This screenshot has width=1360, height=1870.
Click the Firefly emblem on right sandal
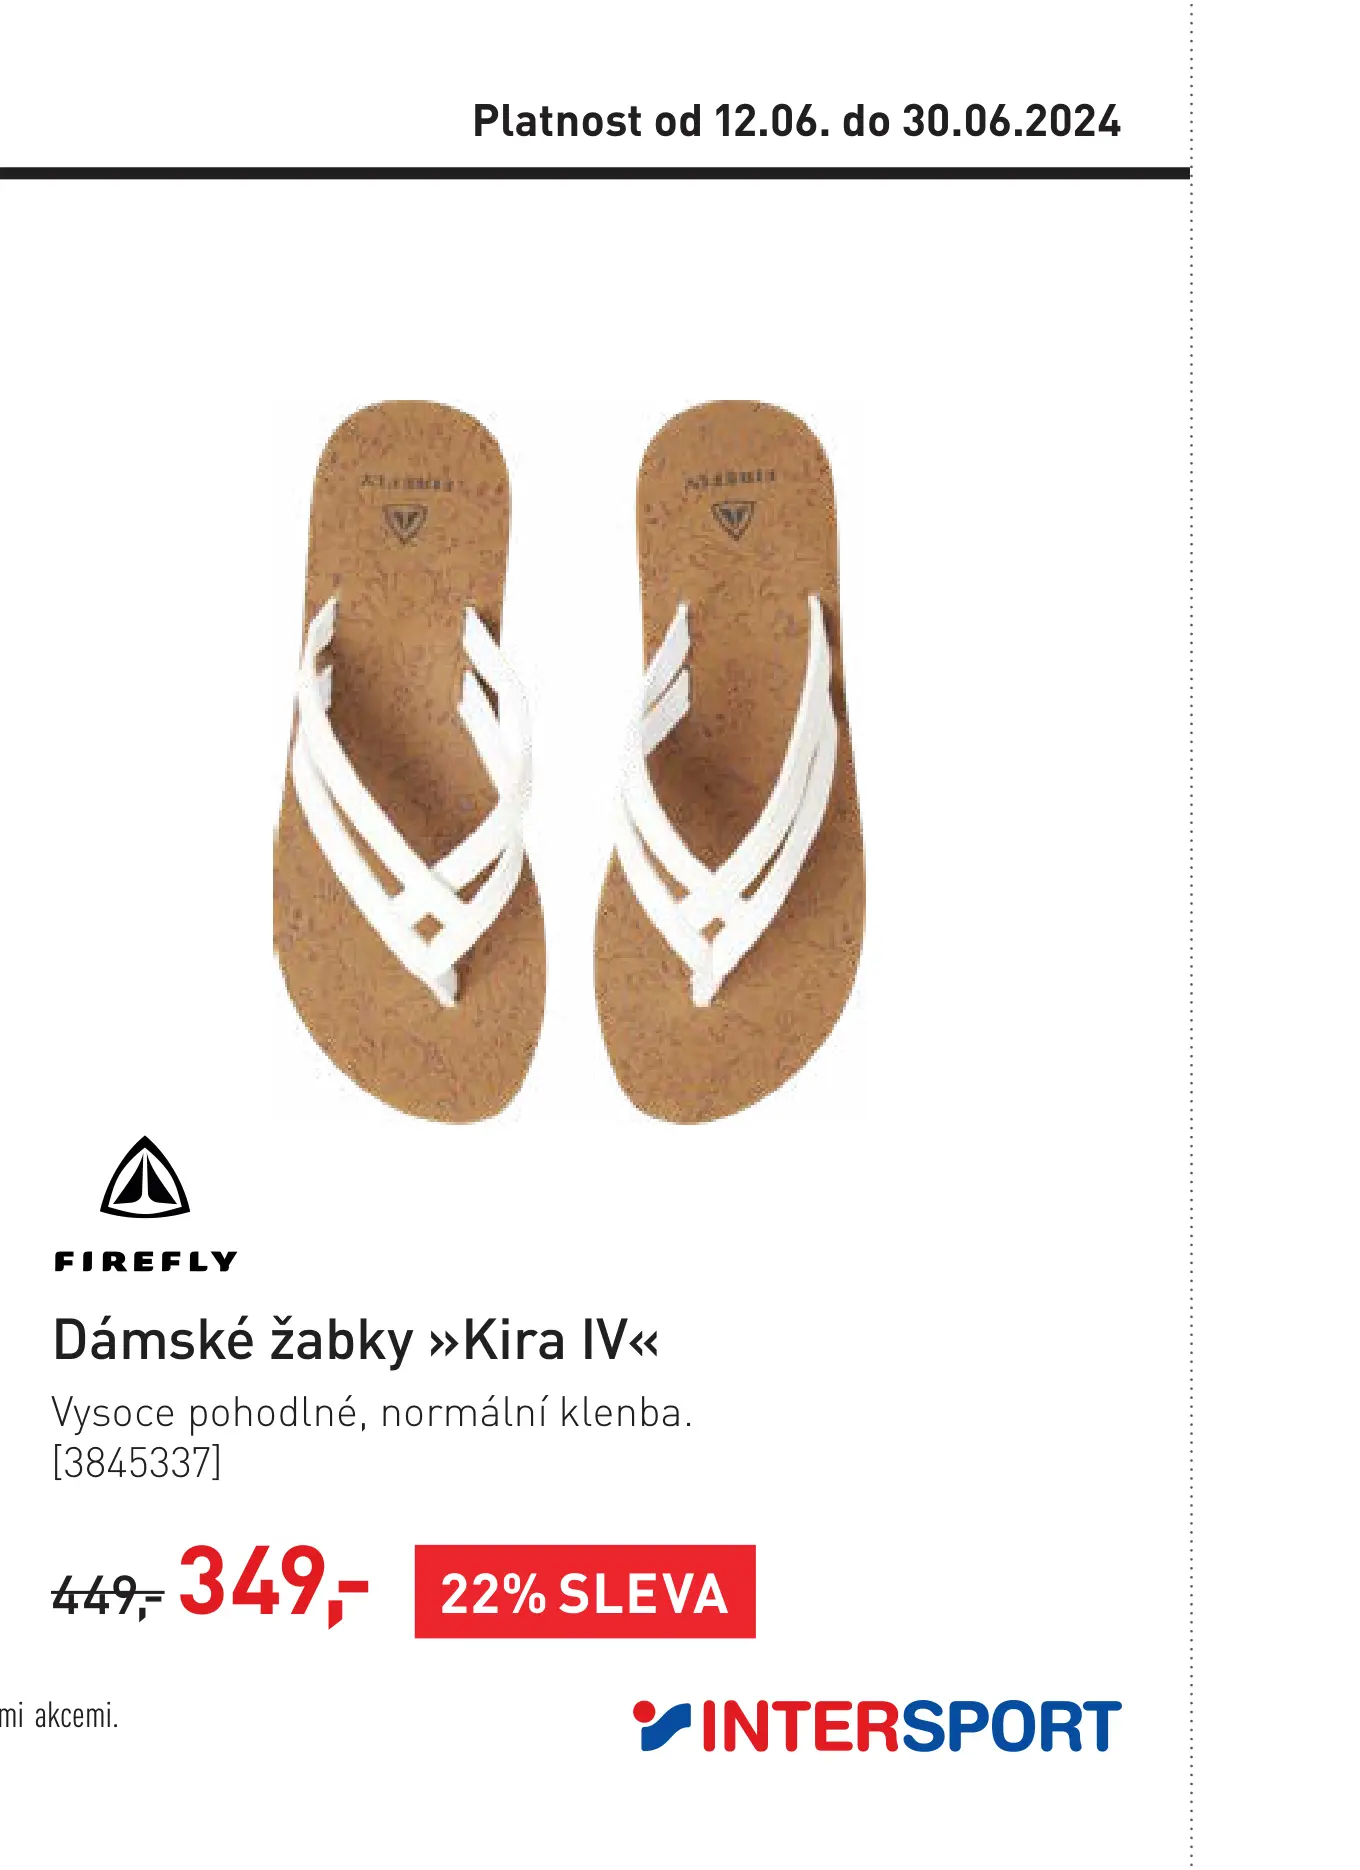[733, 520]
